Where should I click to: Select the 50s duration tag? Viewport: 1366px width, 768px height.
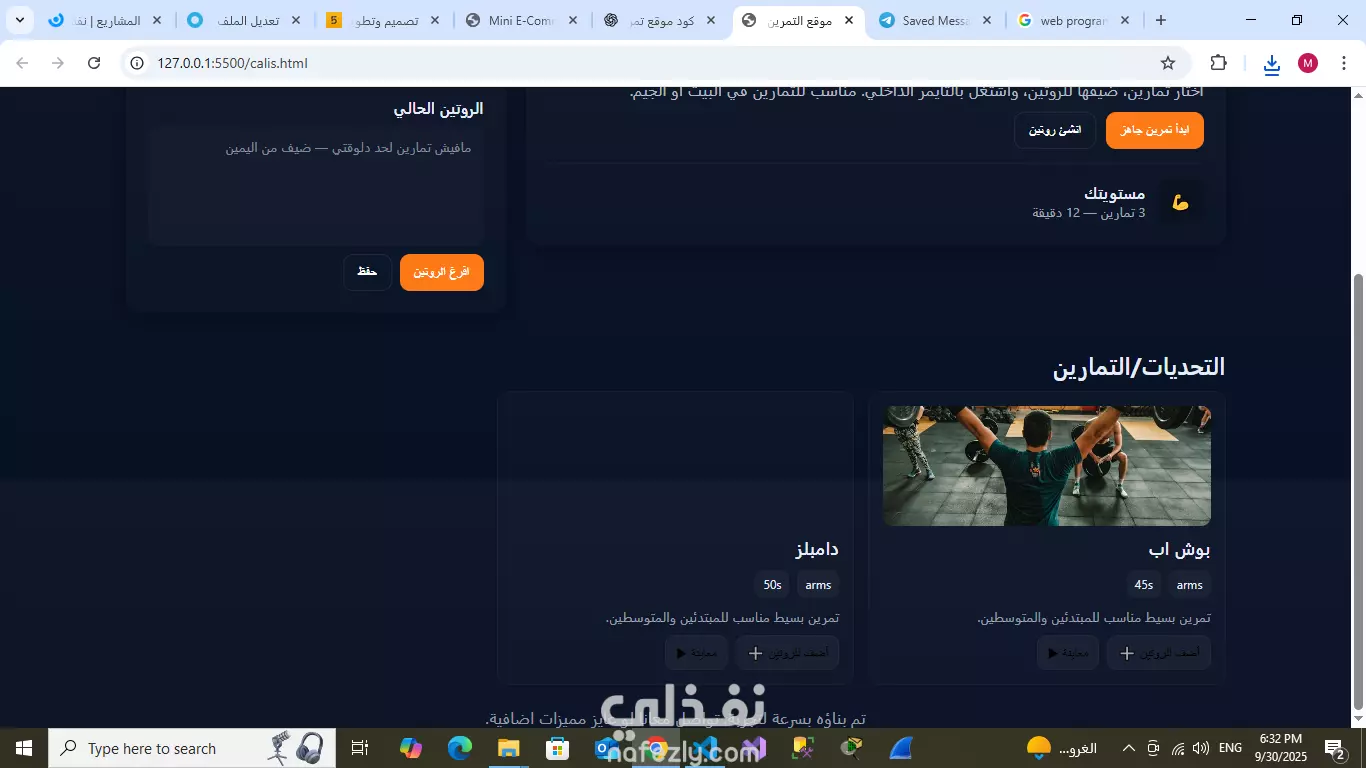(x=772, y=585)
